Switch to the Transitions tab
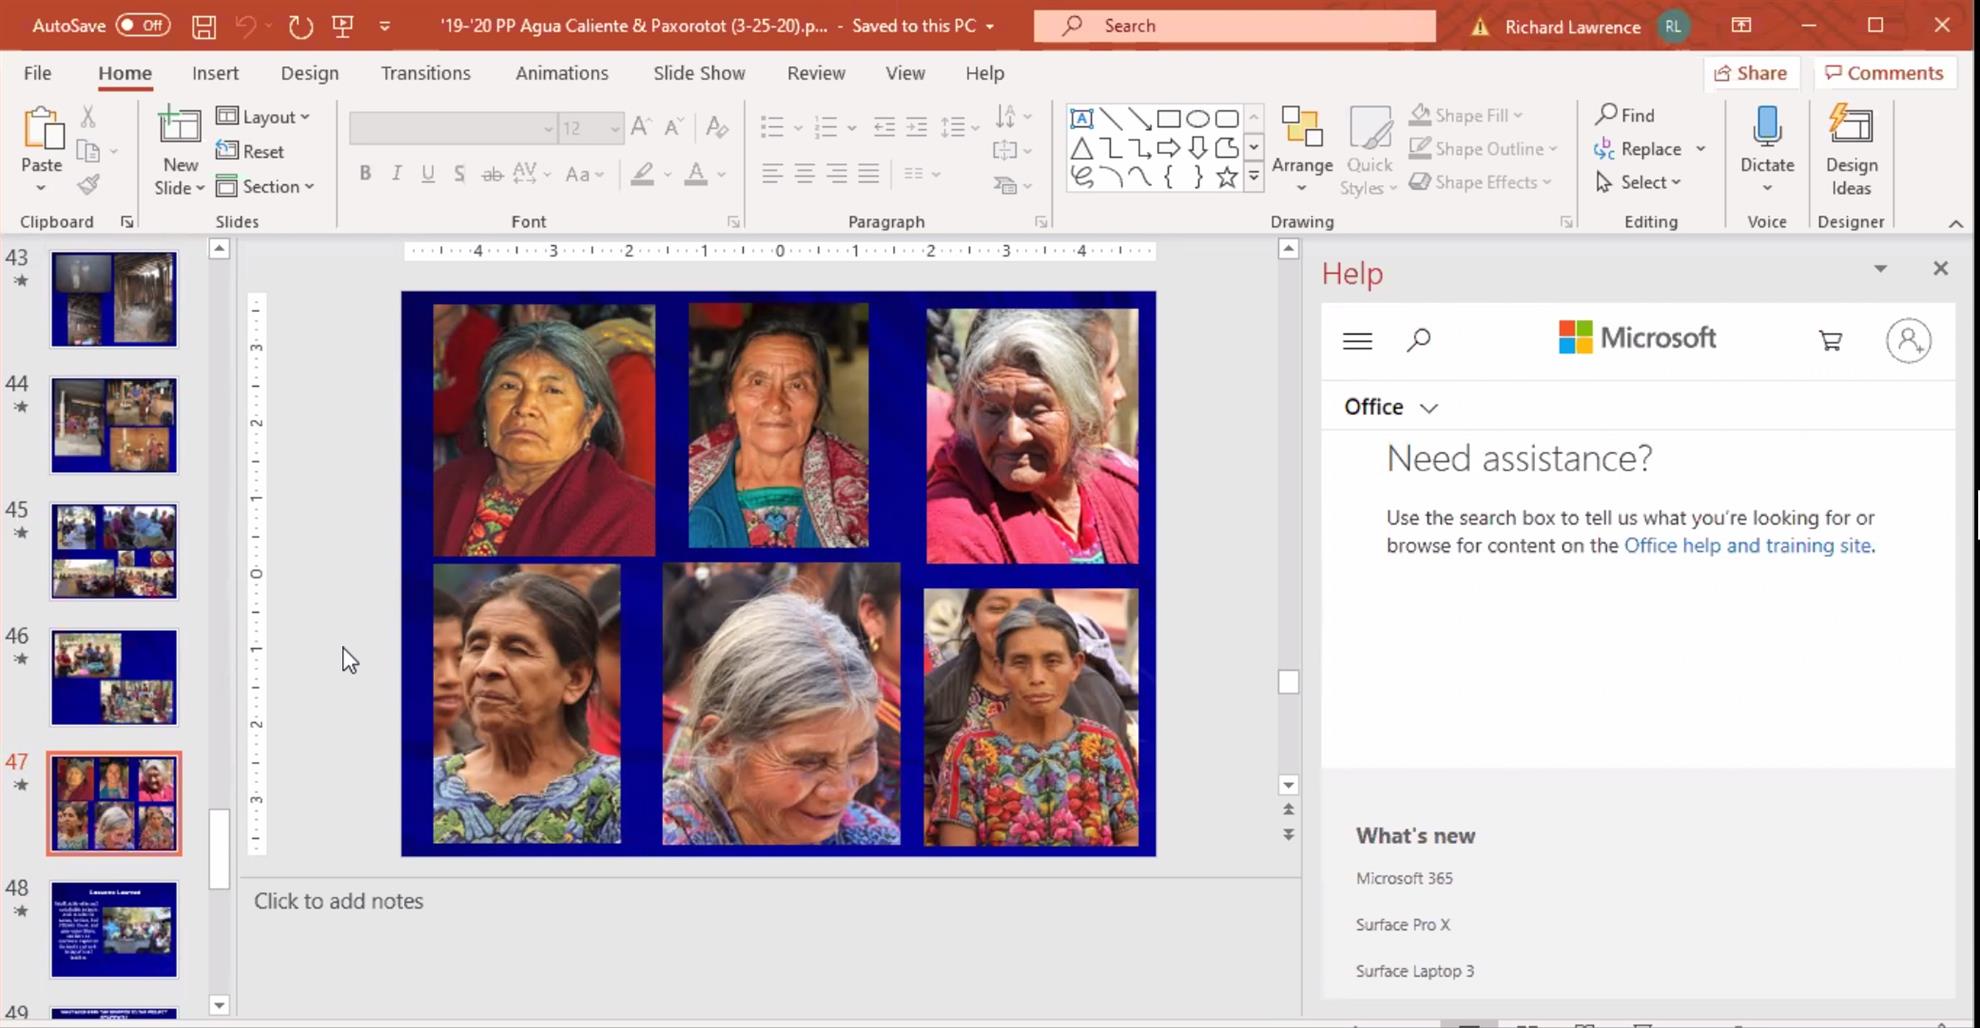 pos(425,73)
